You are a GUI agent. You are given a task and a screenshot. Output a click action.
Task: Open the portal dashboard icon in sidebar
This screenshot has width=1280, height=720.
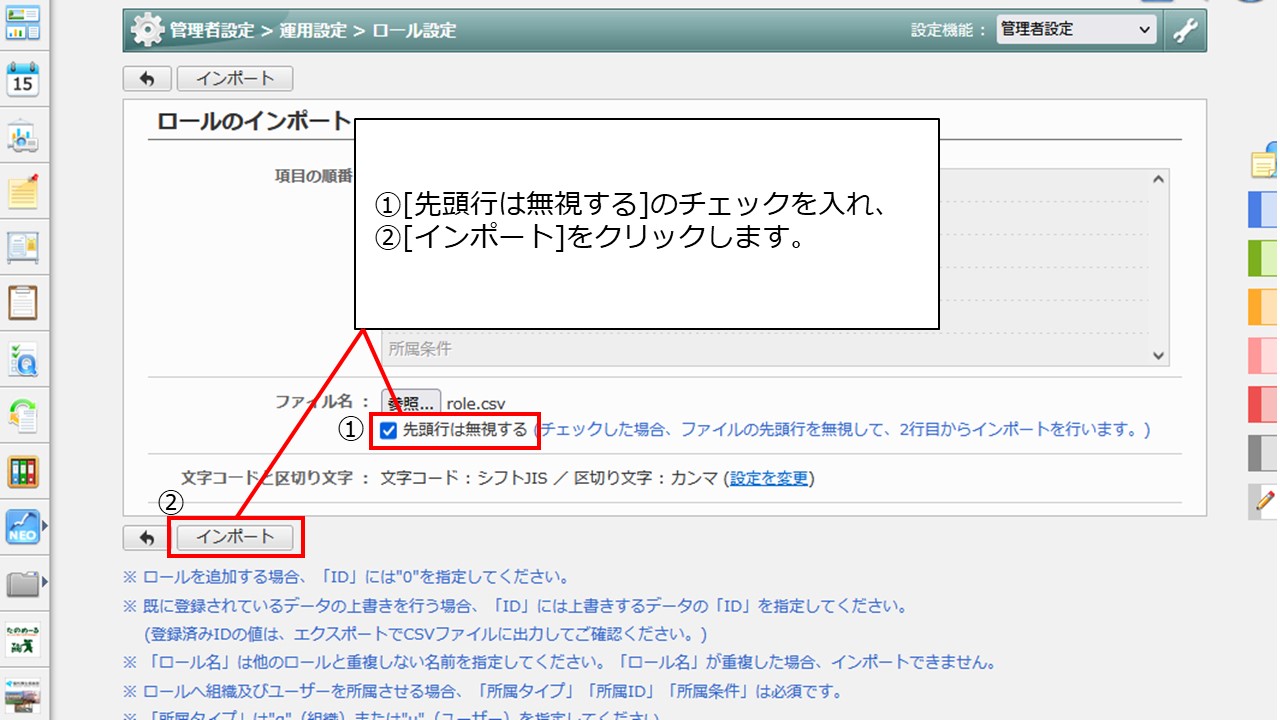pyautogui.click(x=23, y=22)
